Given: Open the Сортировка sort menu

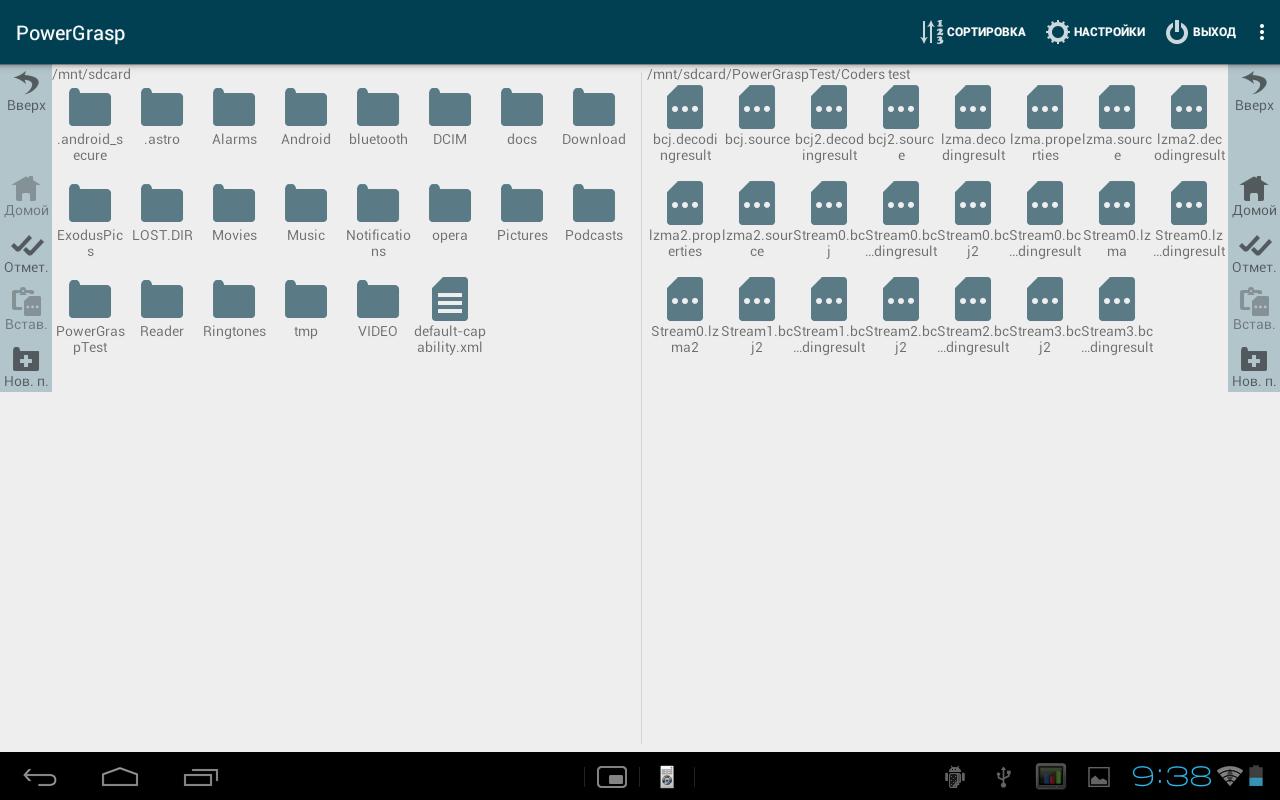Looking at the screenshot, I should tap(973, 32).
